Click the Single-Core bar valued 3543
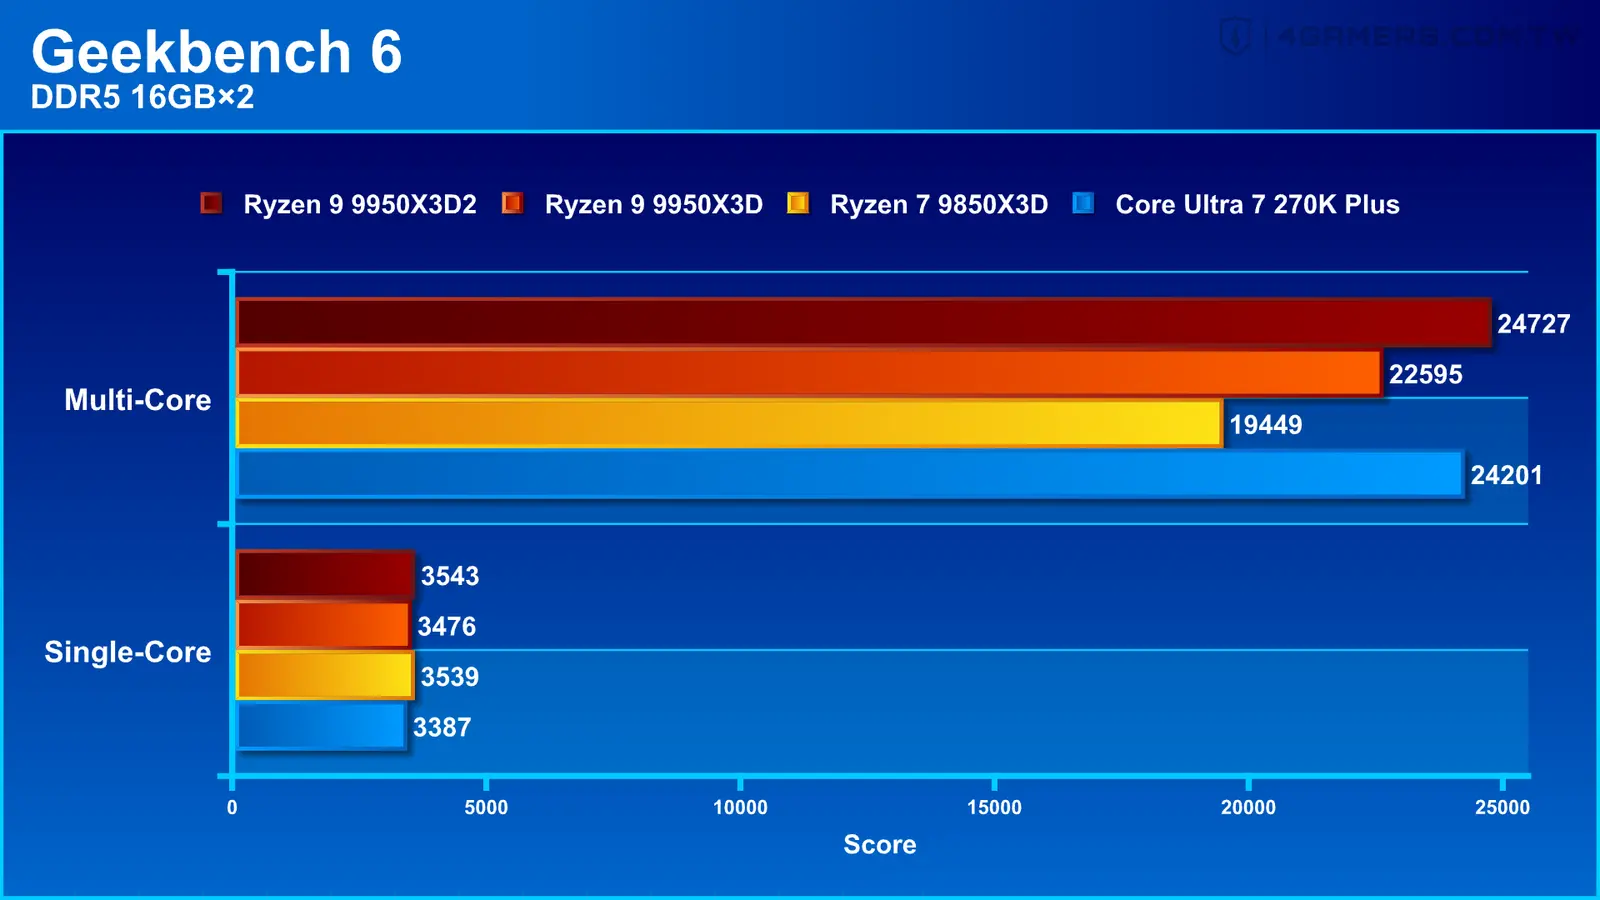The height and width of the screenshot is (900, 1600). (x=325, y=575)
